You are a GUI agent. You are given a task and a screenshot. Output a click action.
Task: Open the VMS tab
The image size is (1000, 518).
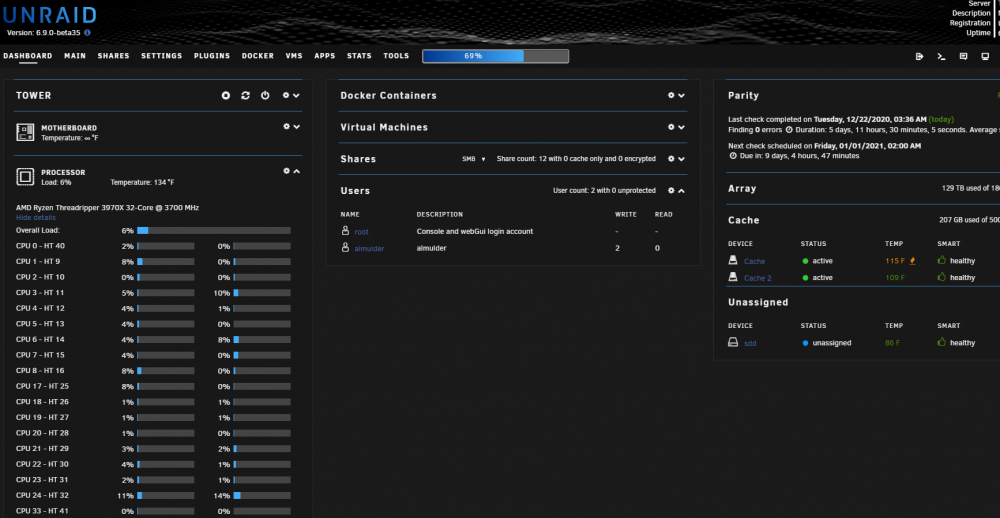[294, 56]
